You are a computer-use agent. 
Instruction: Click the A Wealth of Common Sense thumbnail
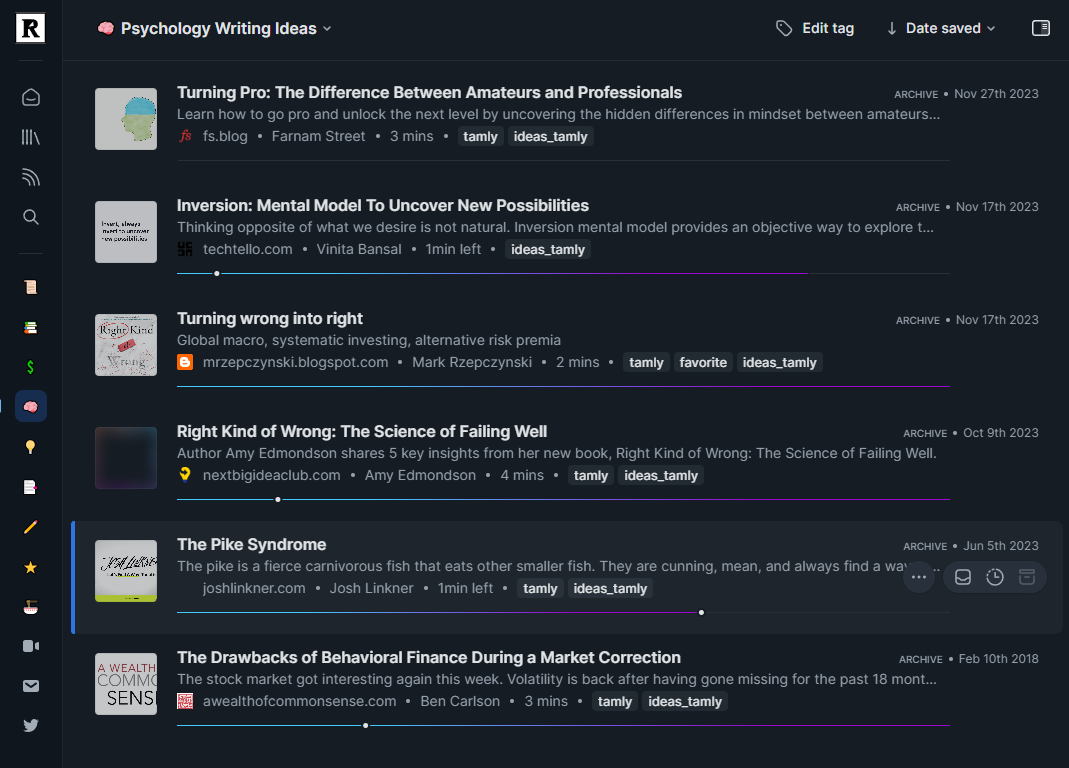tap(126, 684)
